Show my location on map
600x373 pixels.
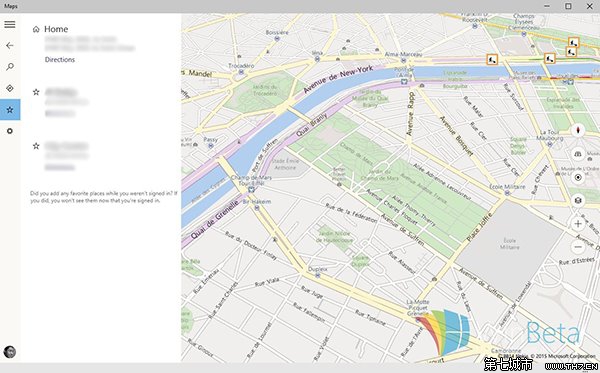point(578,178)
